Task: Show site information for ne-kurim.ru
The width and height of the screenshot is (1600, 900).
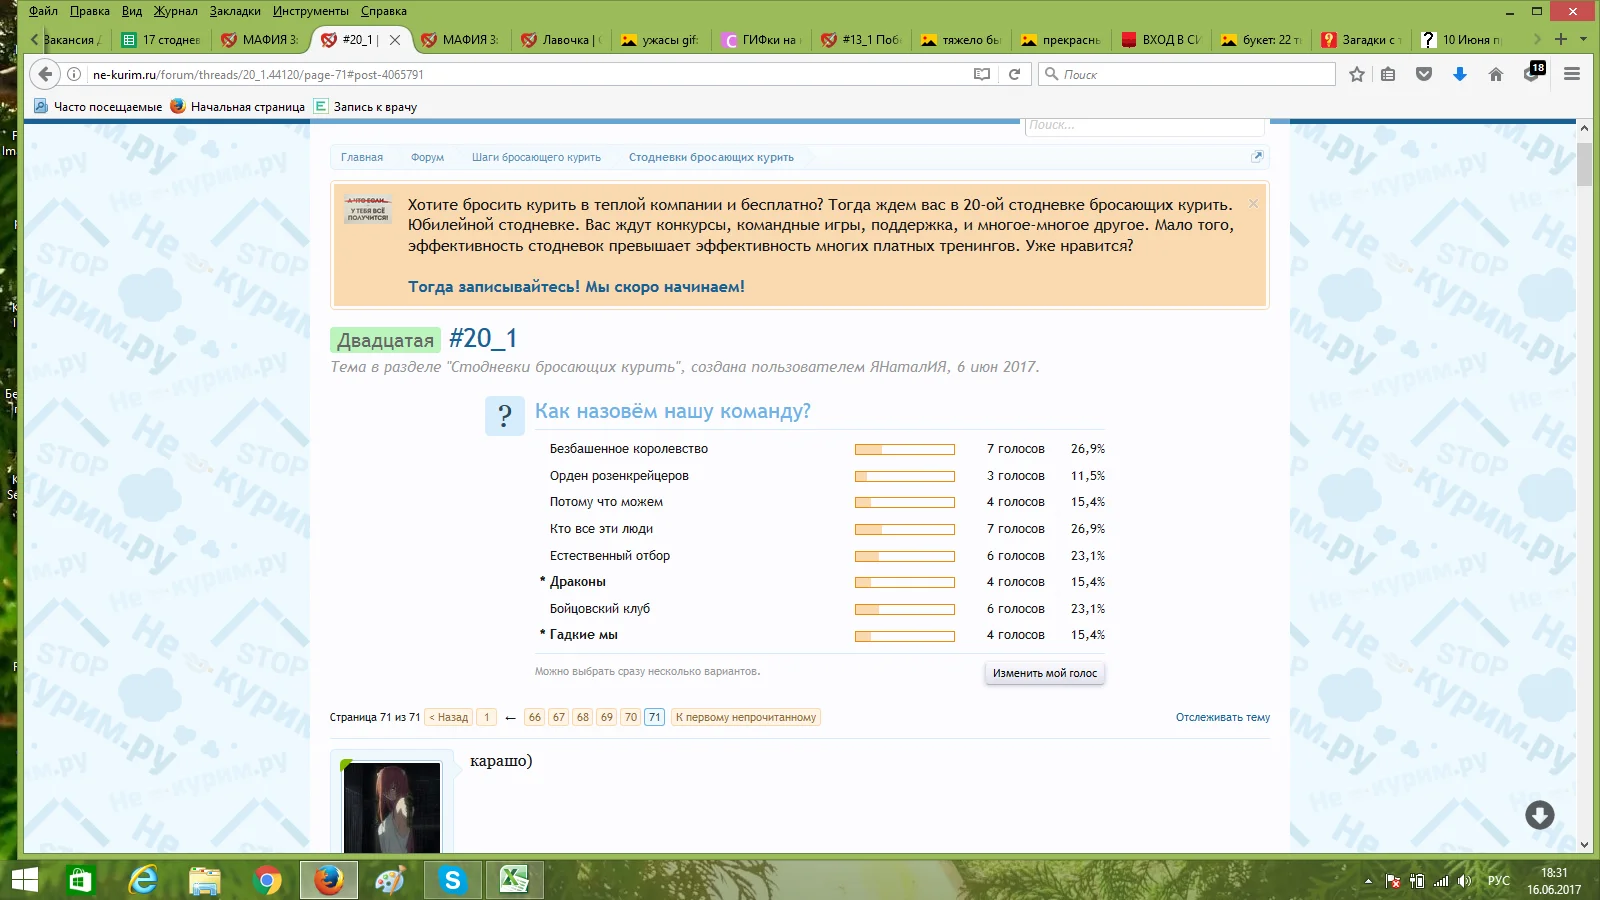Action: [x=74, y=74]
